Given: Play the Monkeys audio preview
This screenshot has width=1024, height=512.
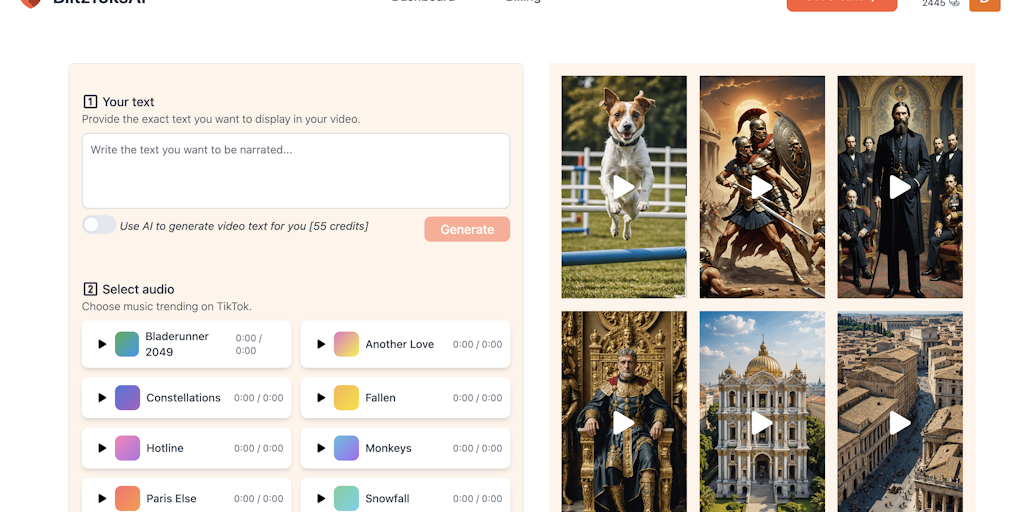Looking at the screenshot, I should (x=321, y=448).
